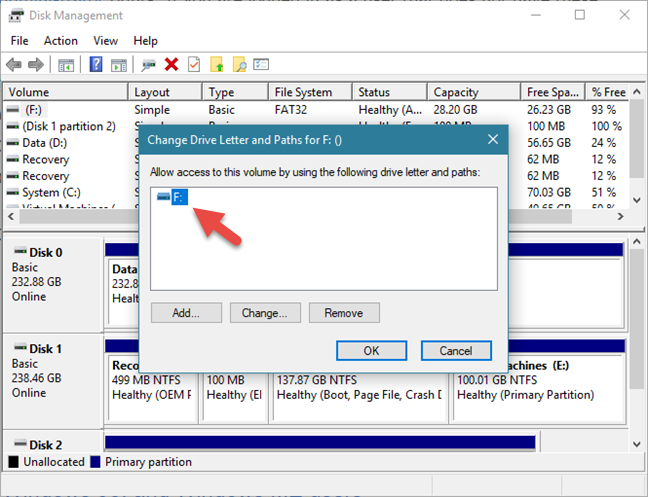Click disk map scroll down arrow

637,445
